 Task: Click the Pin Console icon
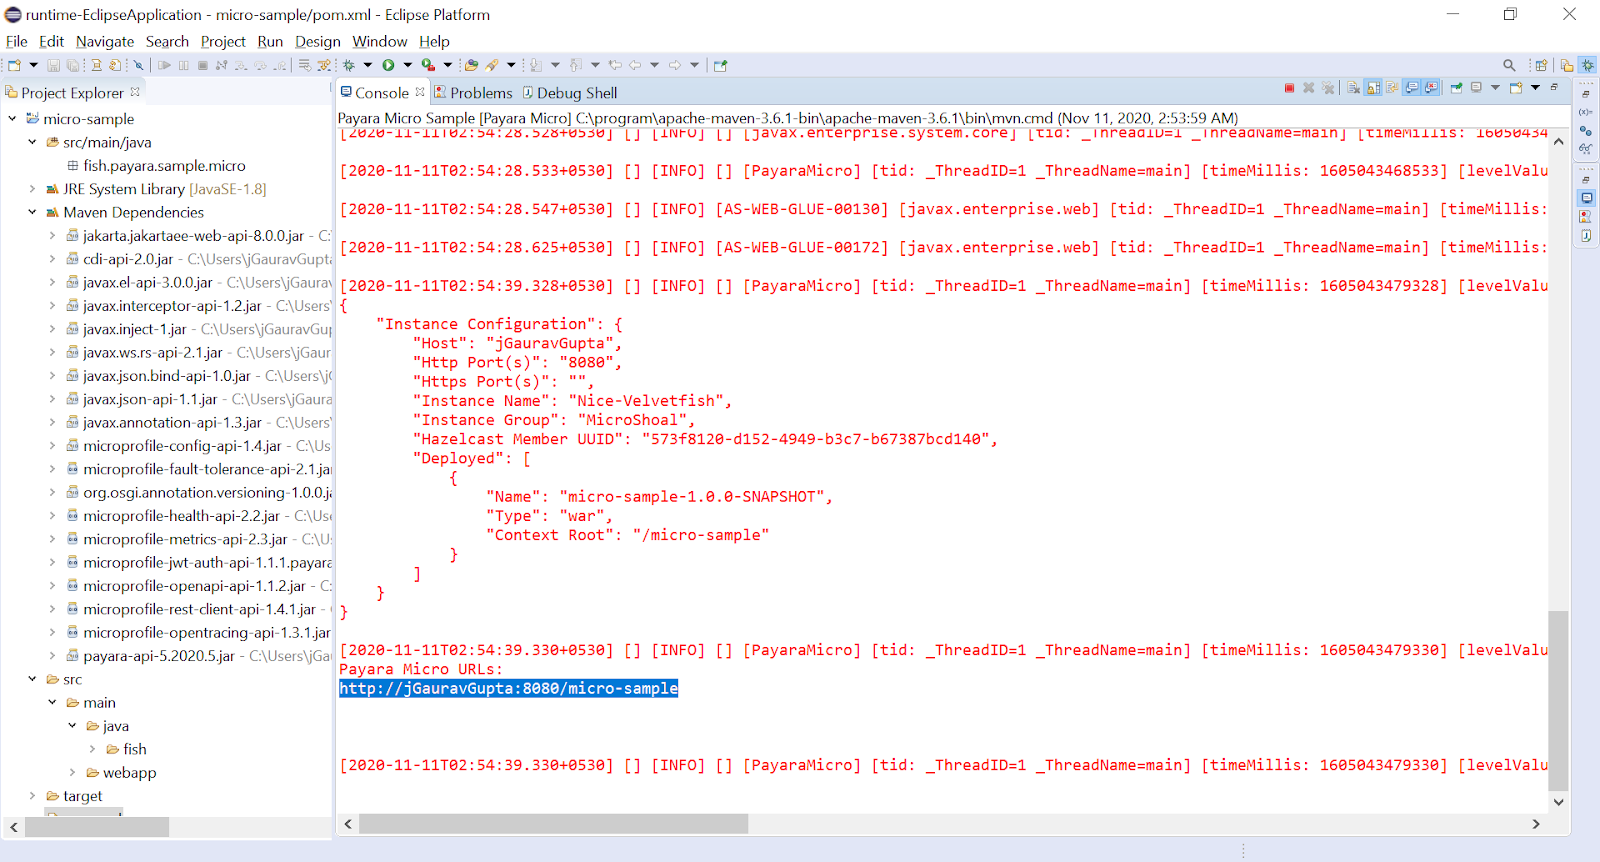point(1456,88)
